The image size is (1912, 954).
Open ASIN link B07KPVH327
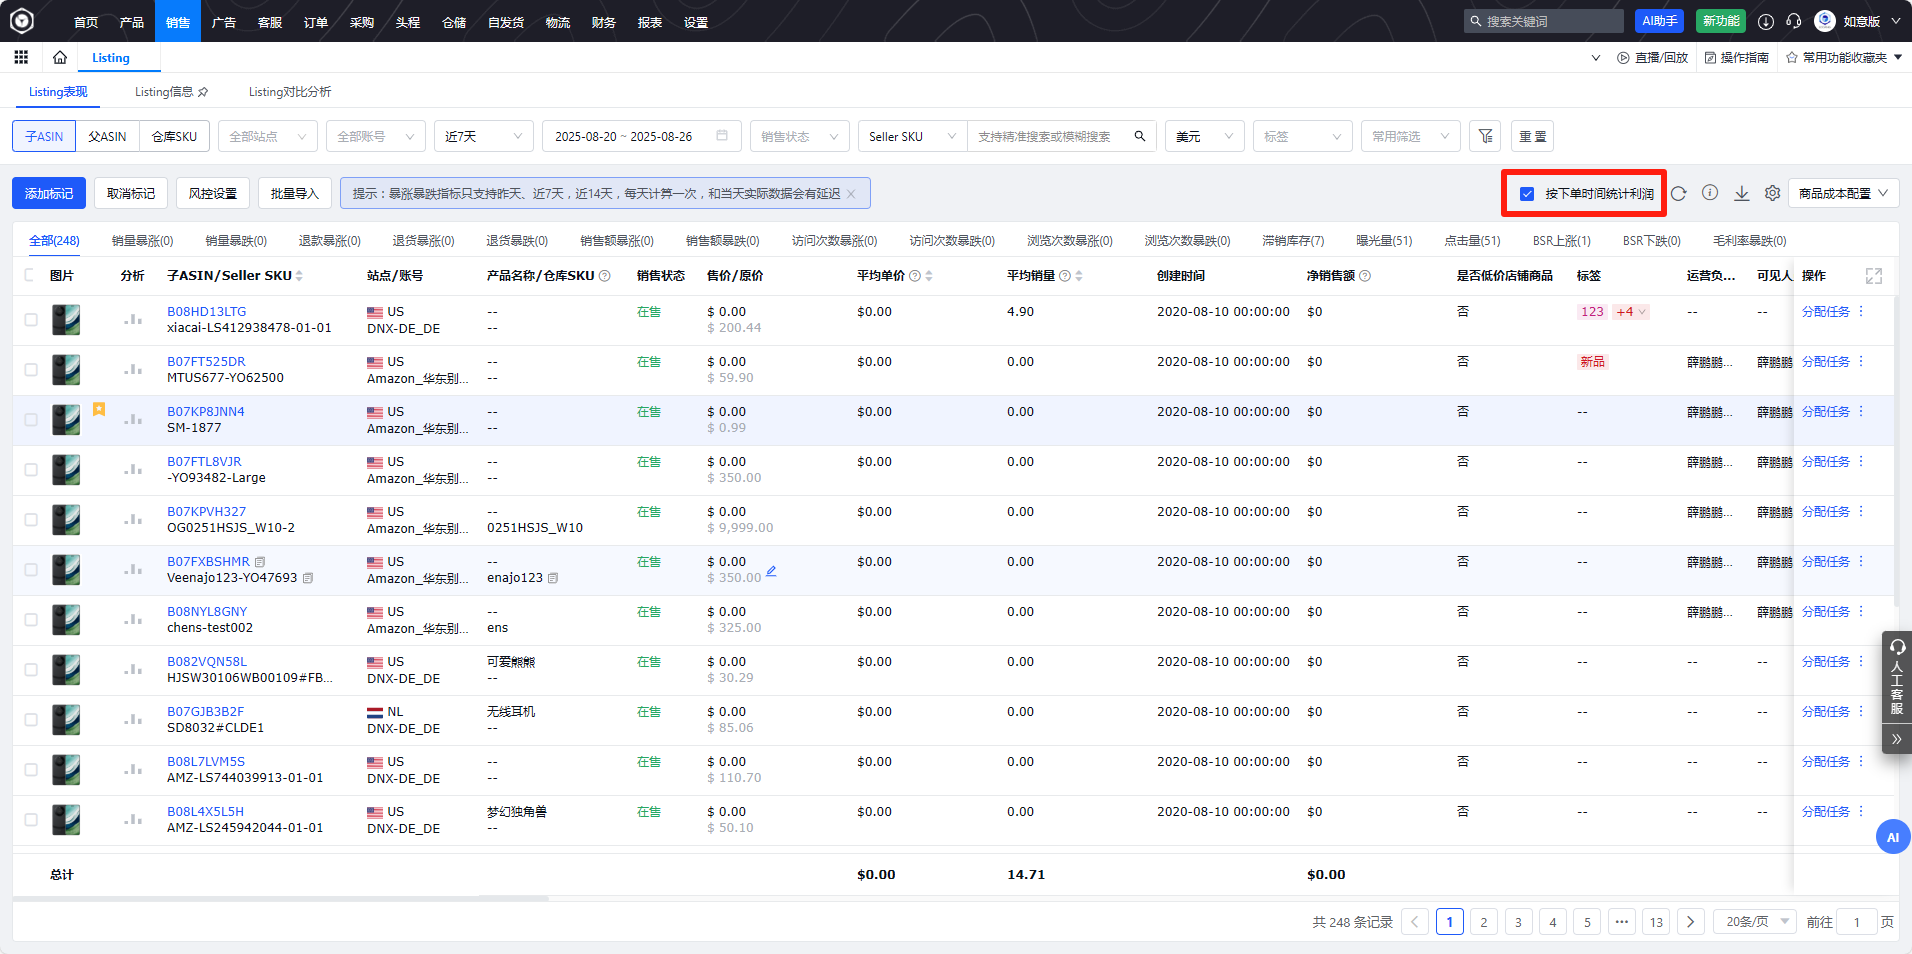click(206, 512)
